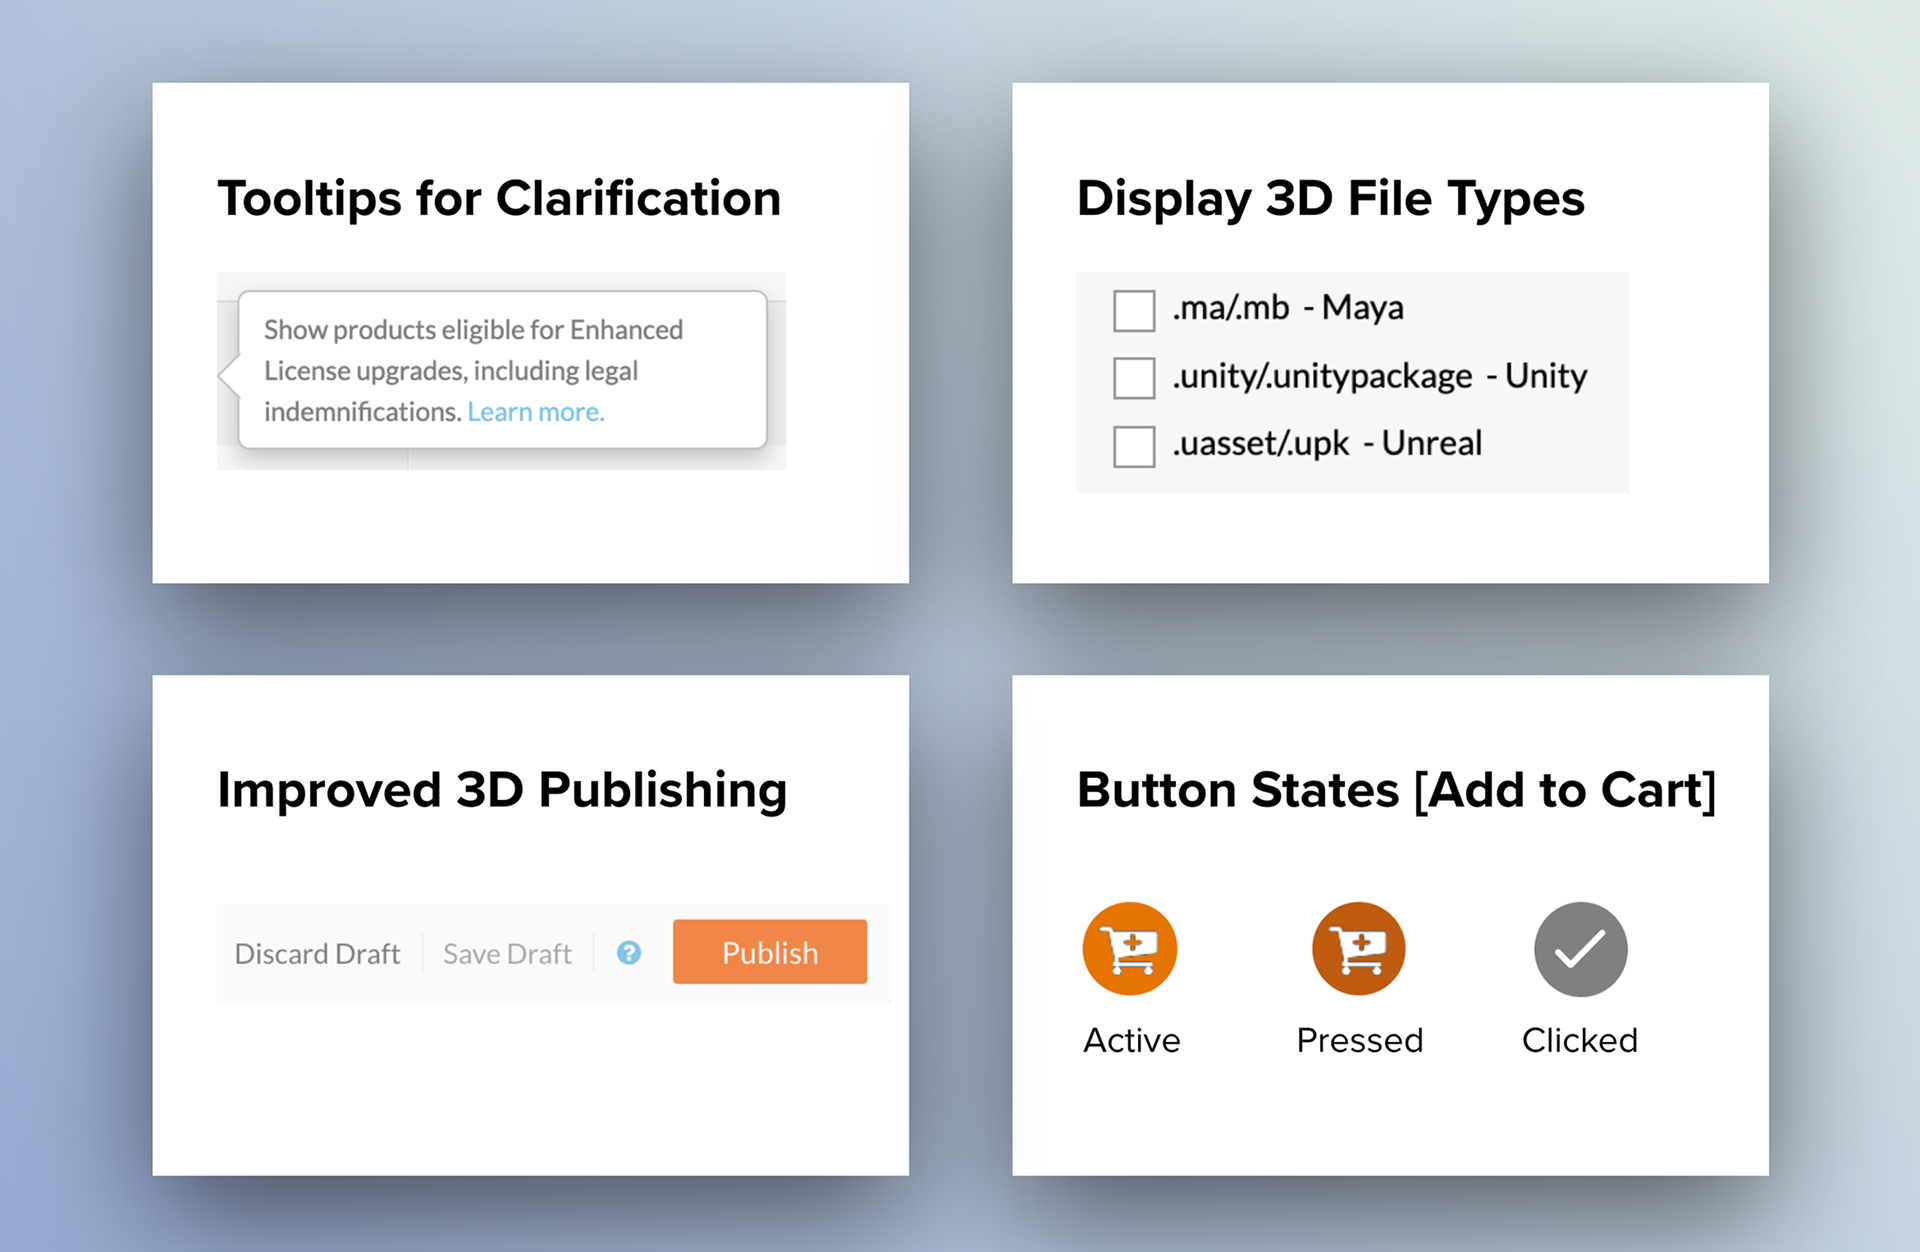Click the 'Clicked' label under checkmark
Image resolution: width=1920 pixels, height=1252 pixels.
[1579, 1040]
